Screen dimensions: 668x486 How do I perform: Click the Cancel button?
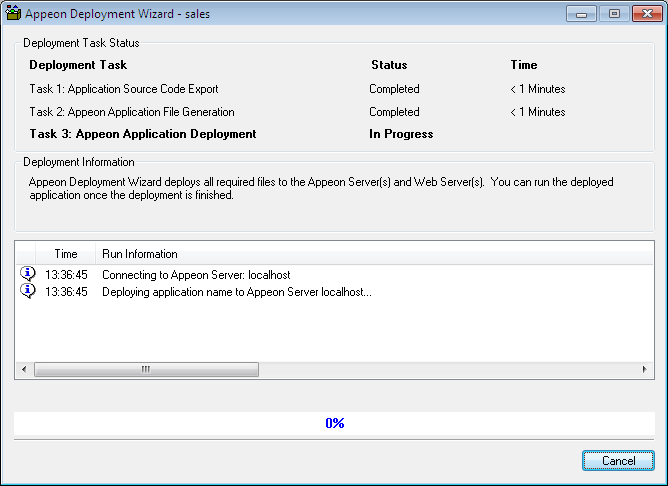pos(618,460)
